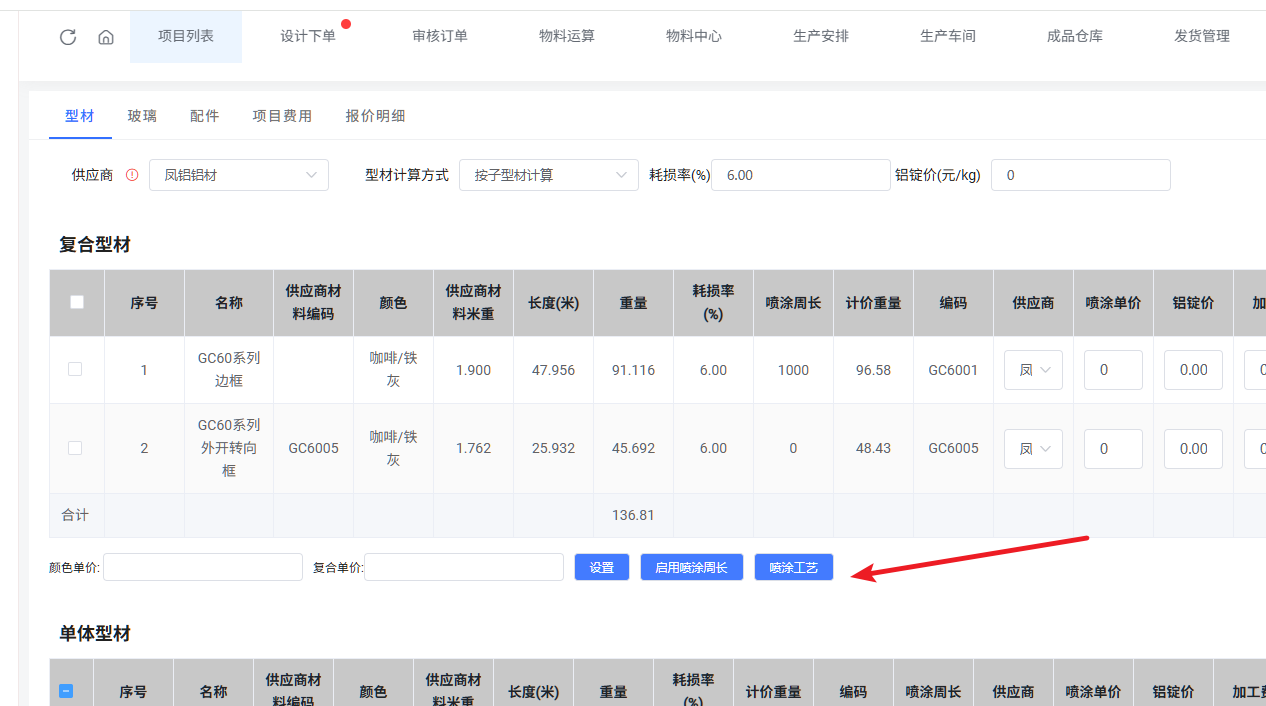
Task: Click the 启用喷涂周长 button
Action: click(691, 567)
